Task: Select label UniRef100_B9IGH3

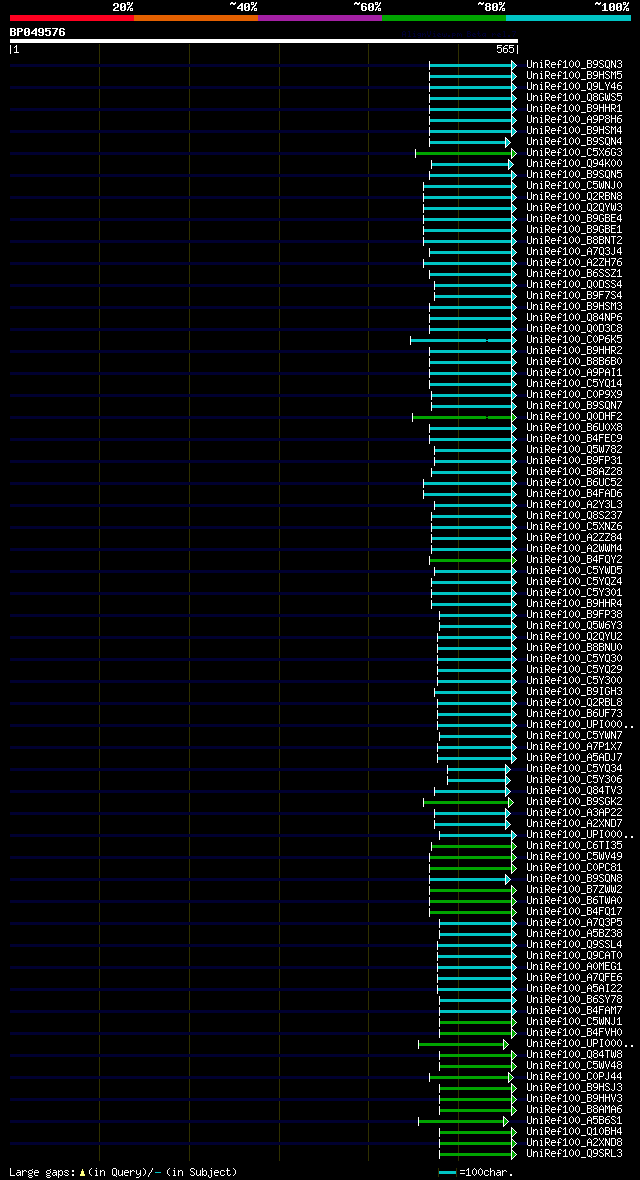Action: pos(574,692)
